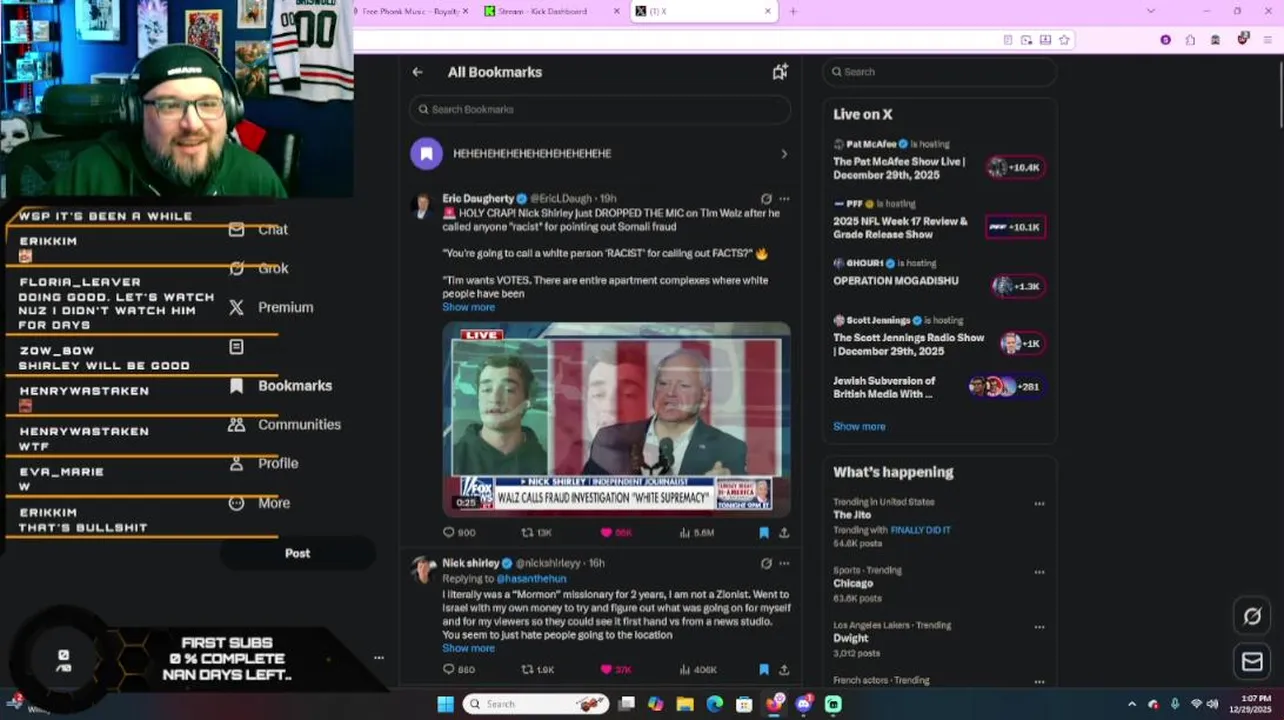1284x720 pixels.
Task: Click Grok icon on Eric Daugherty post
Action: point(766,199)
